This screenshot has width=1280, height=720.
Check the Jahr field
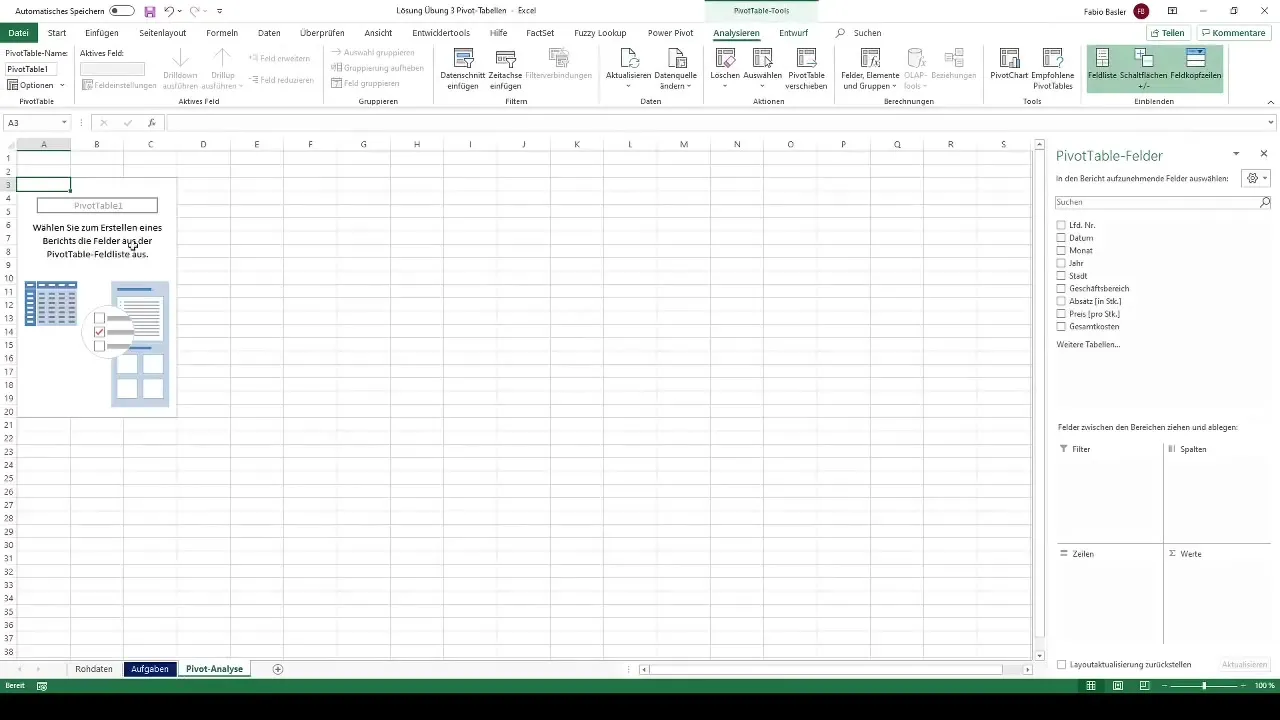(x=1062, y=263)
